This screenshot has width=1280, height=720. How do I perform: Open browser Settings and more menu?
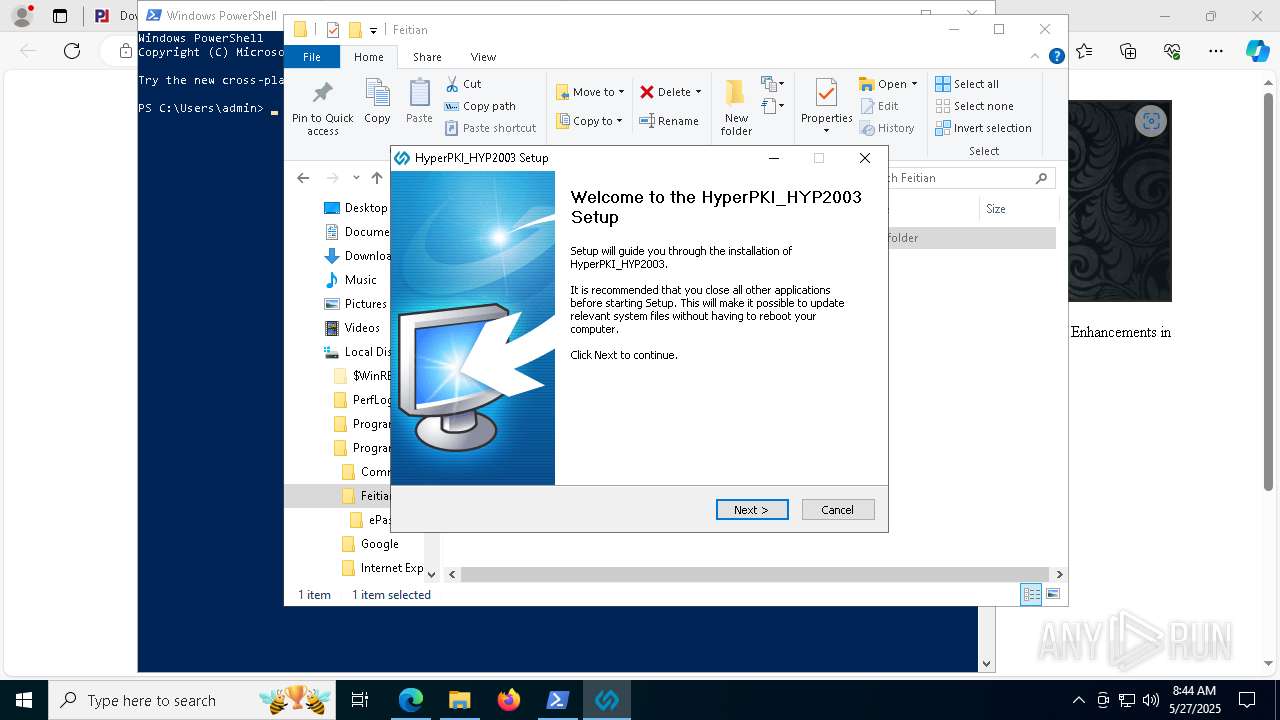point(1216,51)
